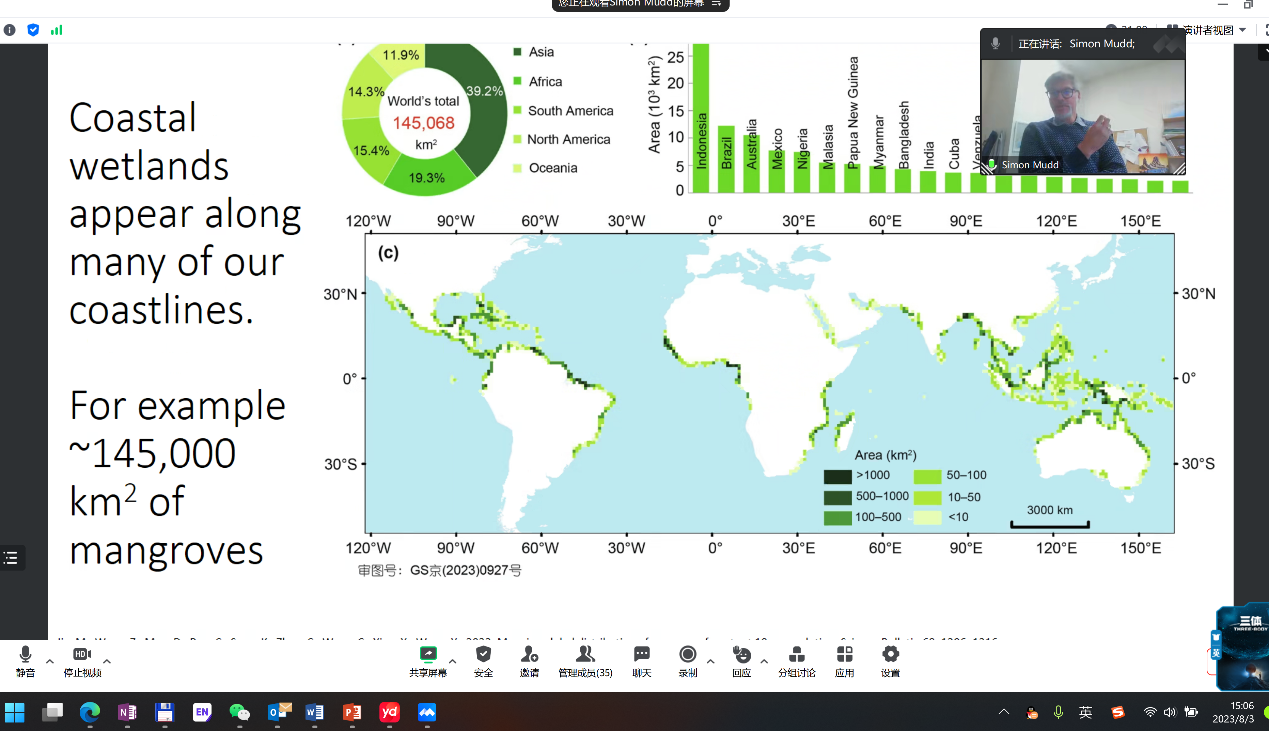
Task: Click the 邀请 invite icon
Action: [529, 655]
